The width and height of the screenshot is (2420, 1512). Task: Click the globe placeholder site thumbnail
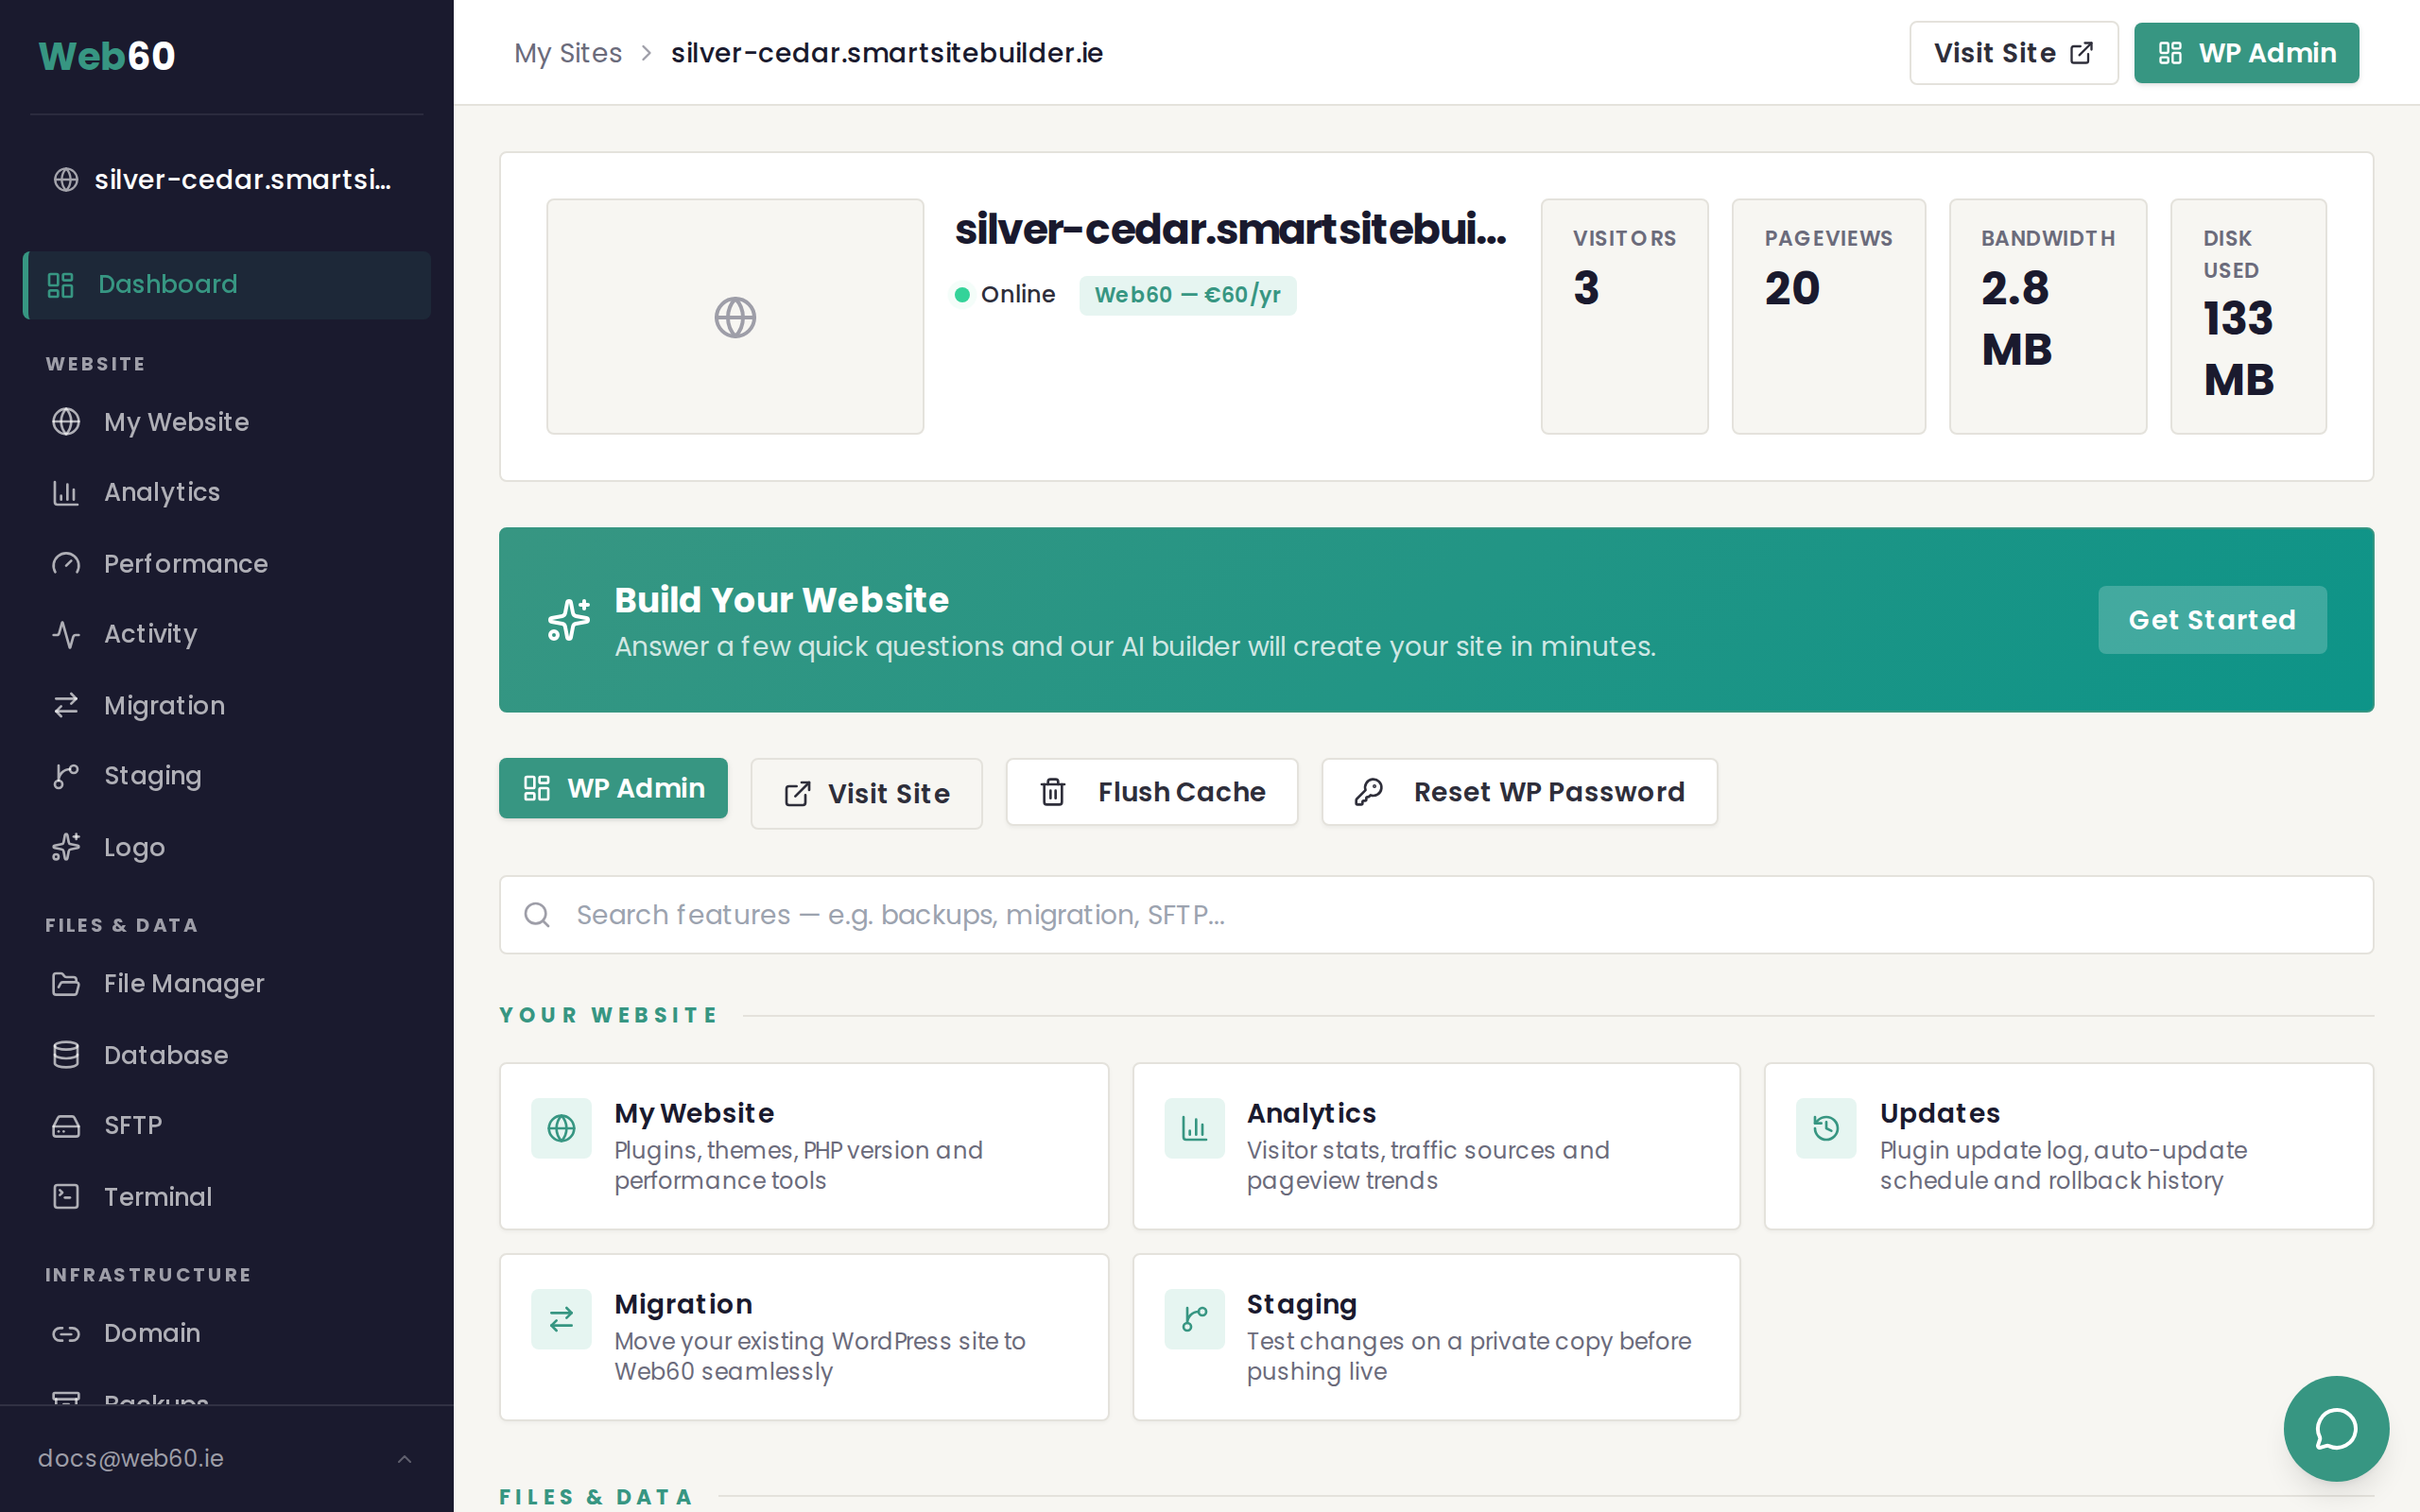735,317
